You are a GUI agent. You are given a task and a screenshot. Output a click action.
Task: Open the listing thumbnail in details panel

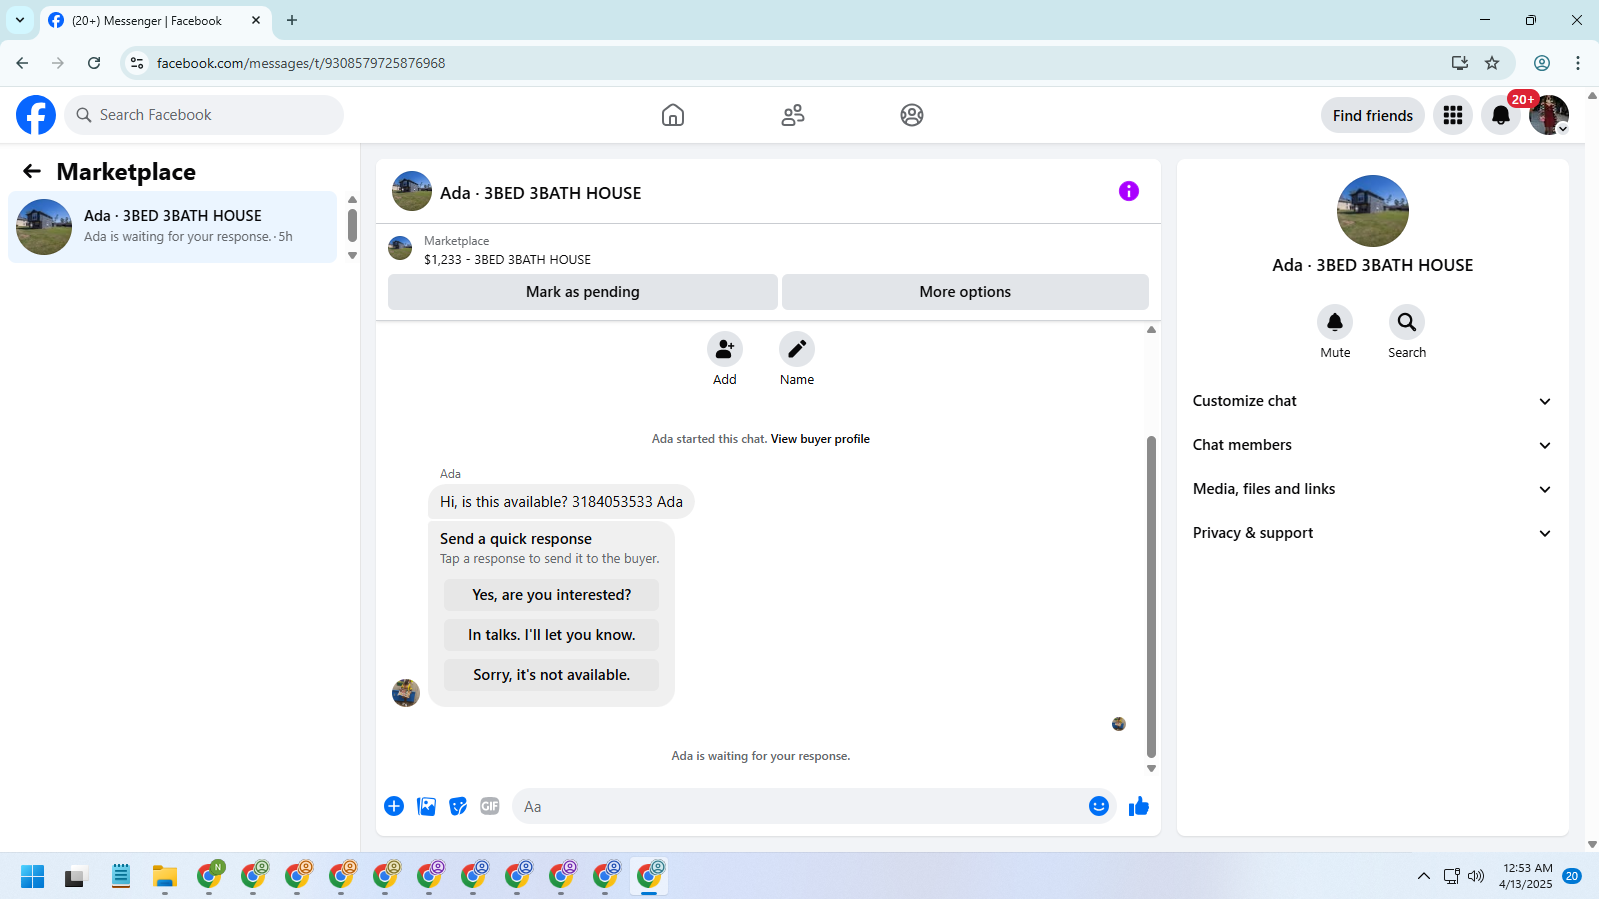click(x=1373, y=211)
